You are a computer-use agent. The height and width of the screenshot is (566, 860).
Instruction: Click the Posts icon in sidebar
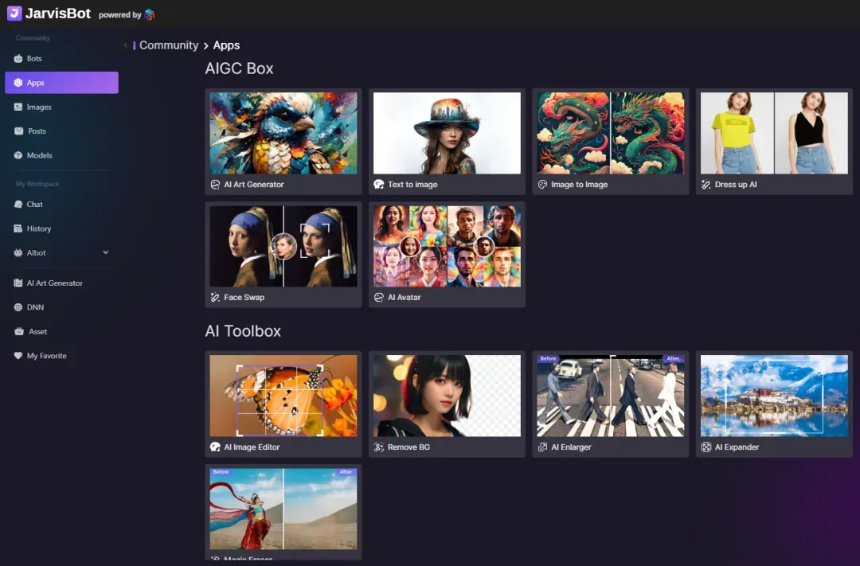pos(19,131)
